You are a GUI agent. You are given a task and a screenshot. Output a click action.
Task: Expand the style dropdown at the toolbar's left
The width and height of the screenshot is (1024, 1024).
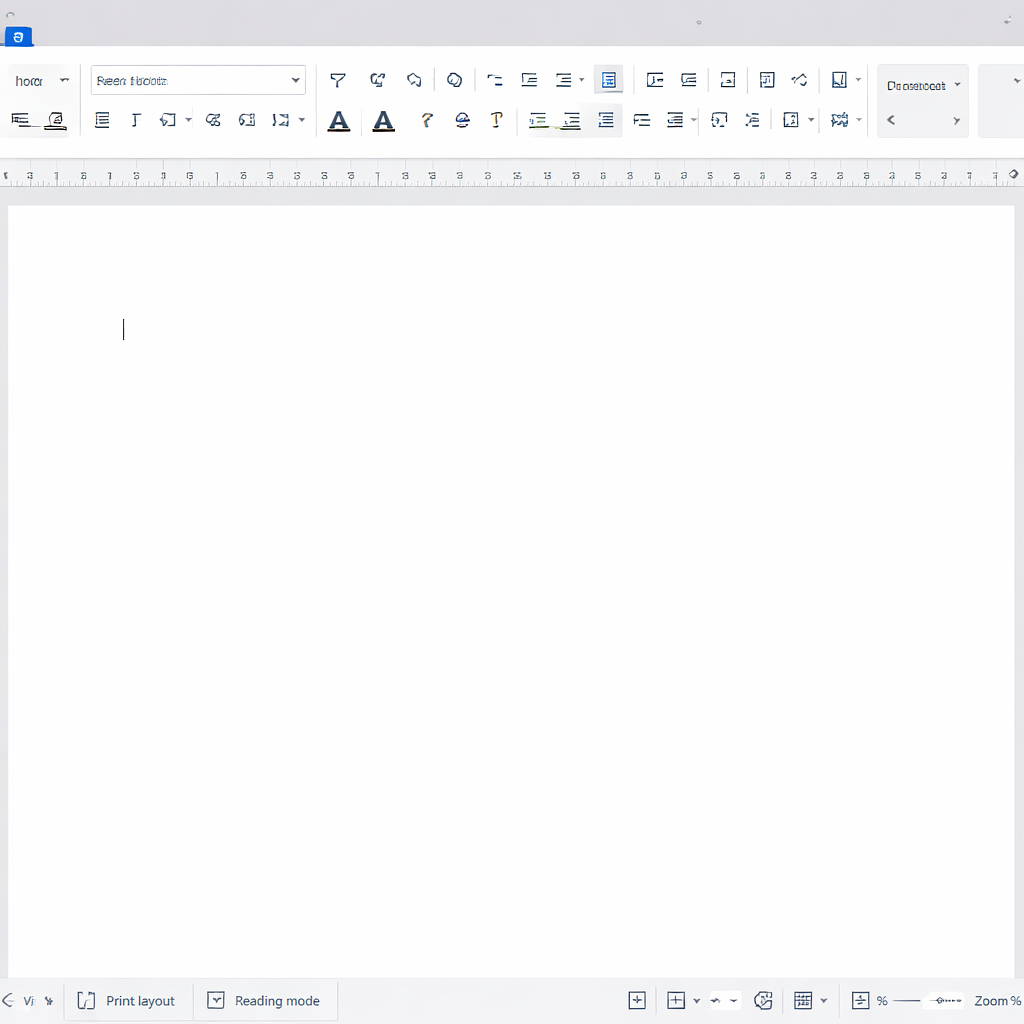click(65, 80)
